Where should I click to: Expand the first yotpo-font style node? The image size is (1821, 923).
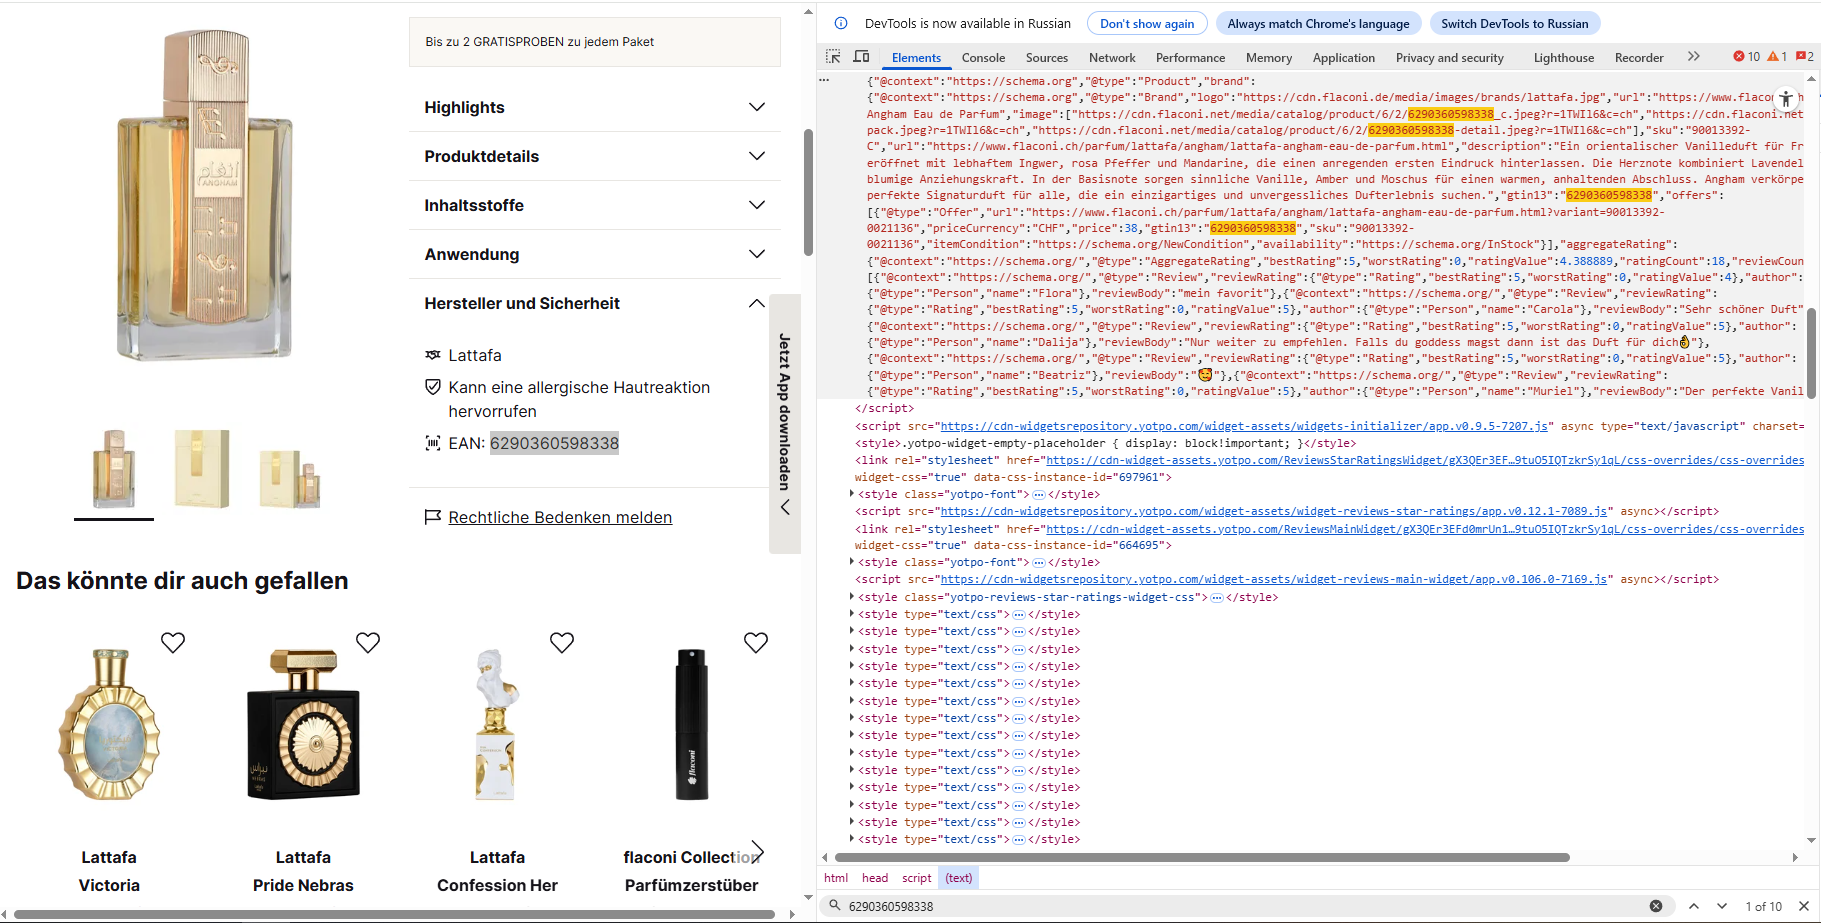click(x=852, y=494)
